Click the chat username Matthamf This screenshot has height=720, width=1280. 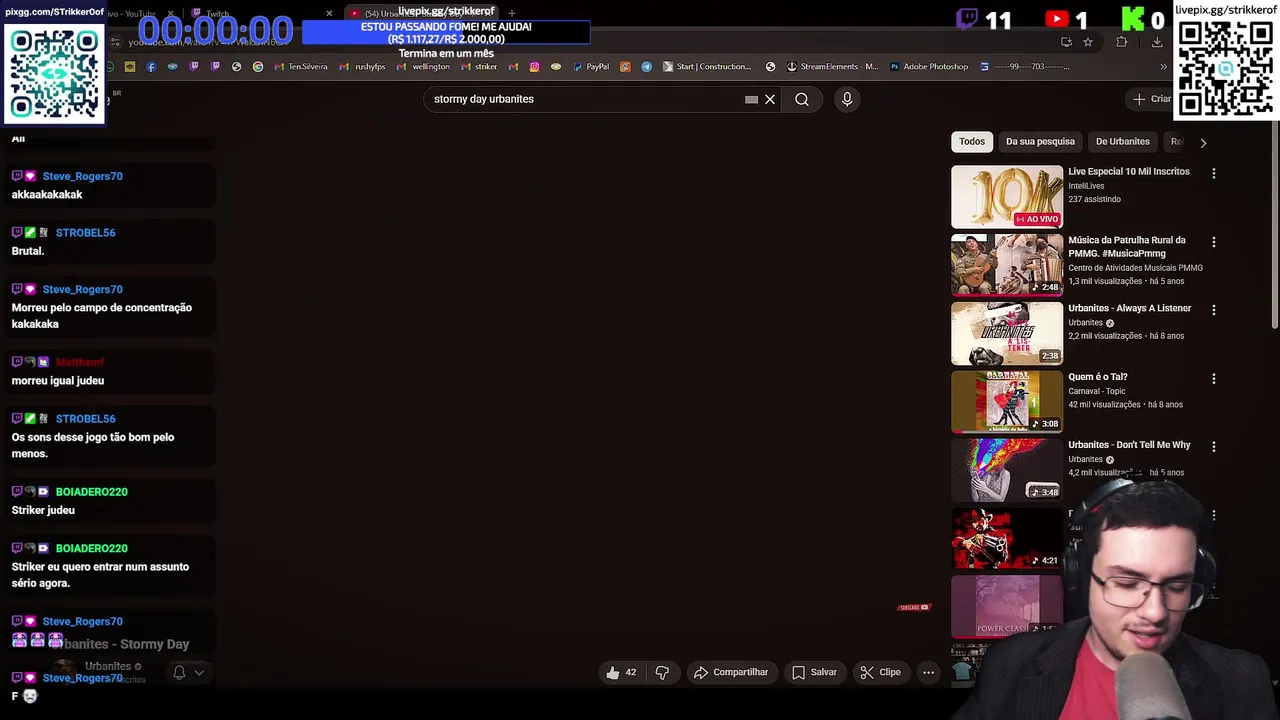79,362
